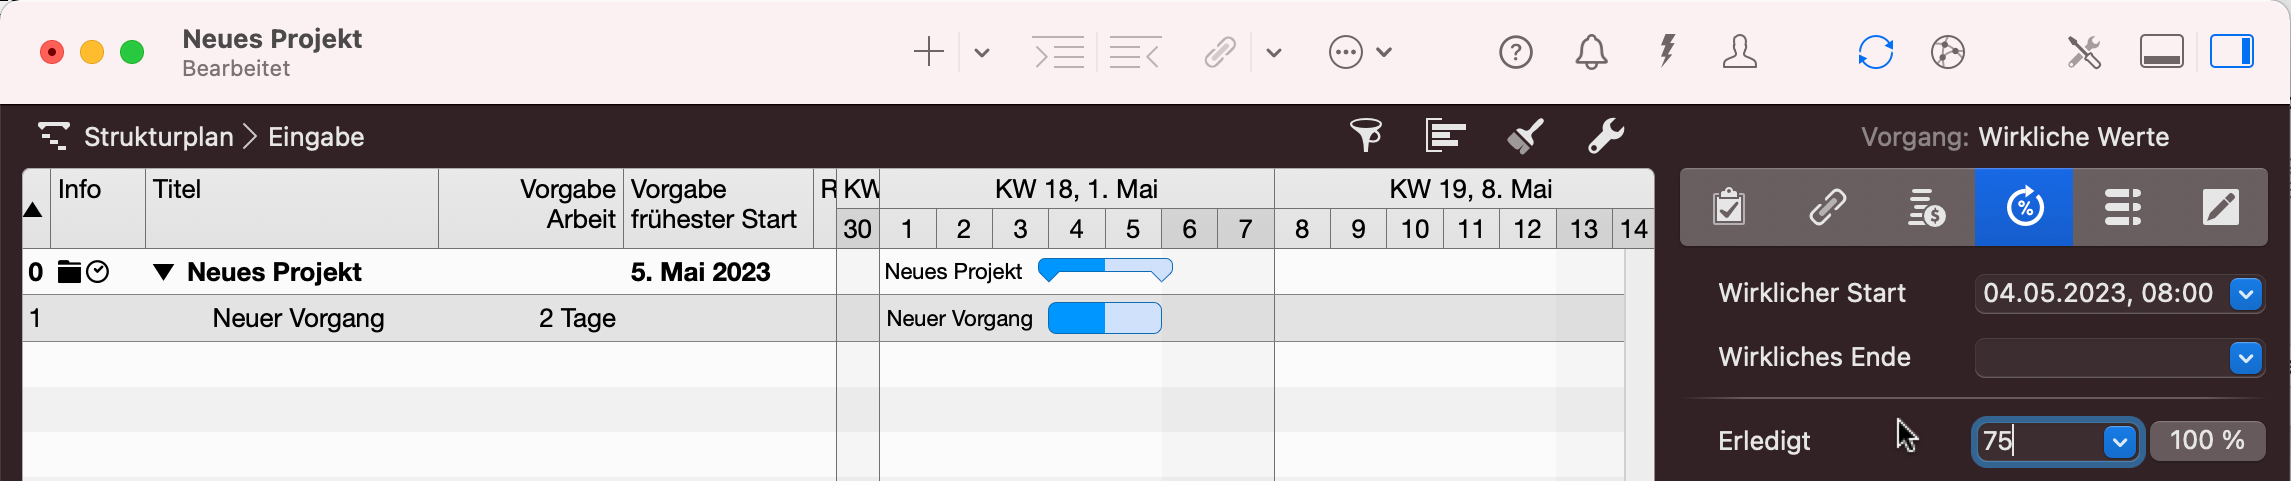This screenshot has height=481, width=2291.
Task: Show notifications bell
Action: tap(1591, 52)
